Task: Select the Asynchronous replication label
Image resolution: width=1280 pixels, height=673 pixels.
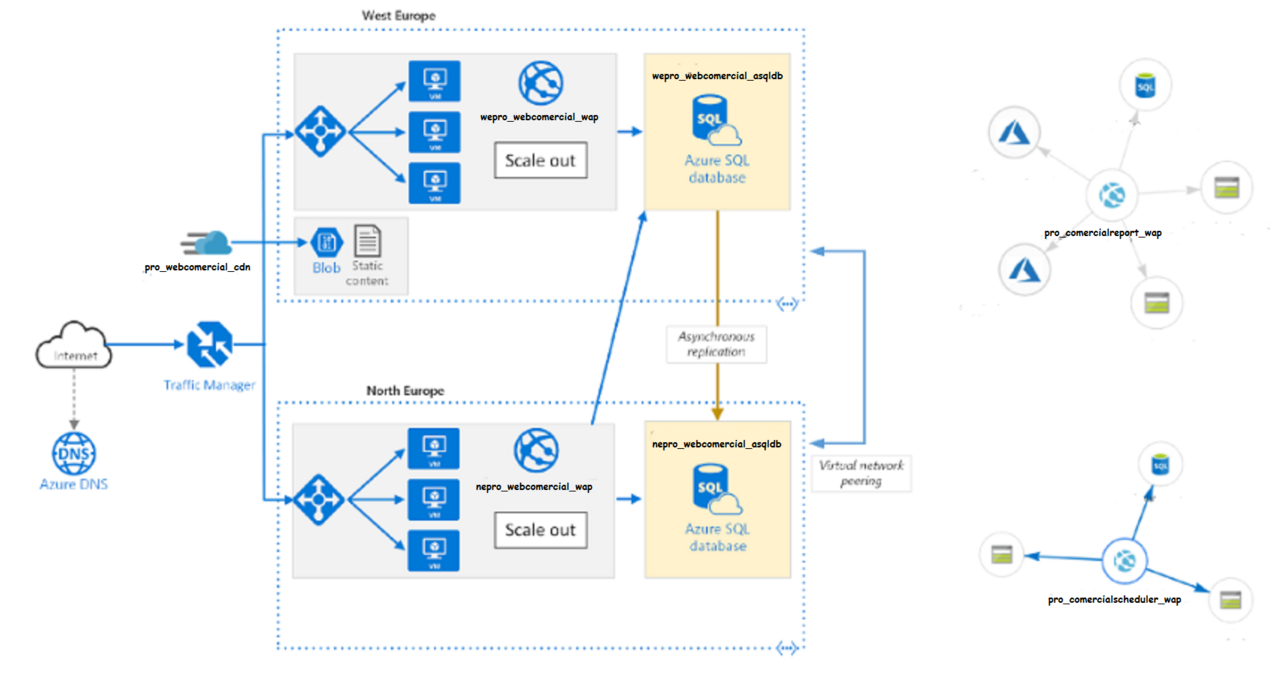Action: (x=717, y=344)
